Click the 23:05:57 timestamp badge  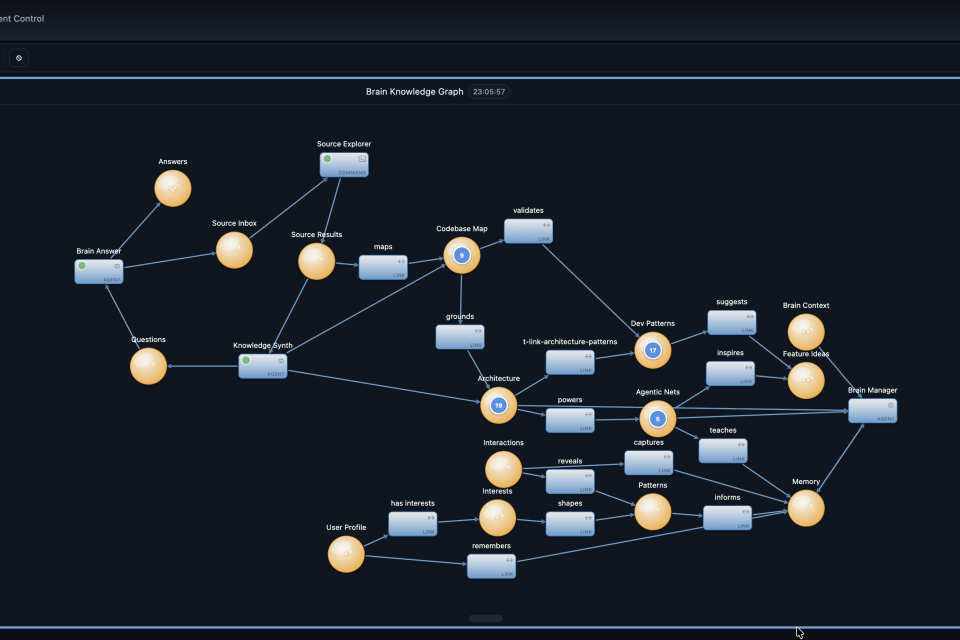coord(490,92)
